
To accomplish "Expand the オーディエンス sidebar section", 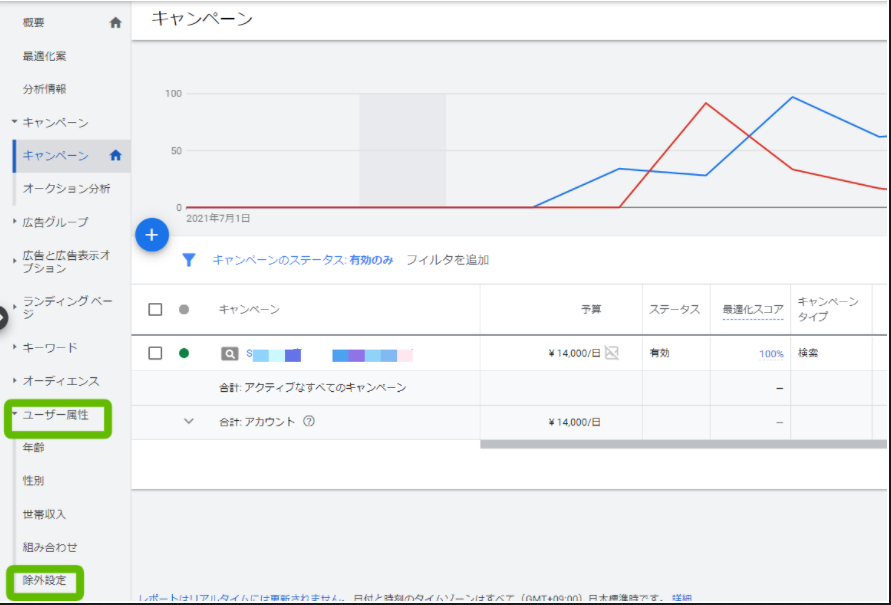I will (x=15, y=380).
